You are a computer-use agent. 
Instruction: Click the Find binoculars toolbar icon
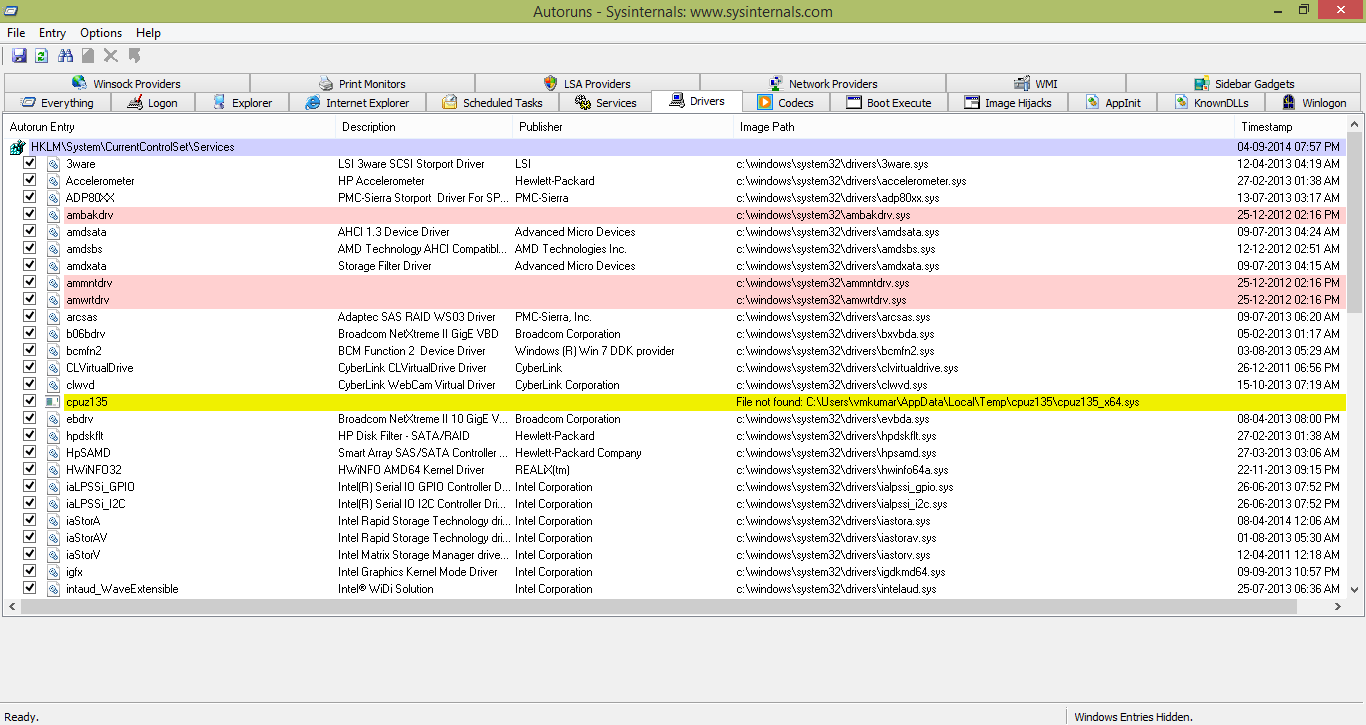coord(66,56)
